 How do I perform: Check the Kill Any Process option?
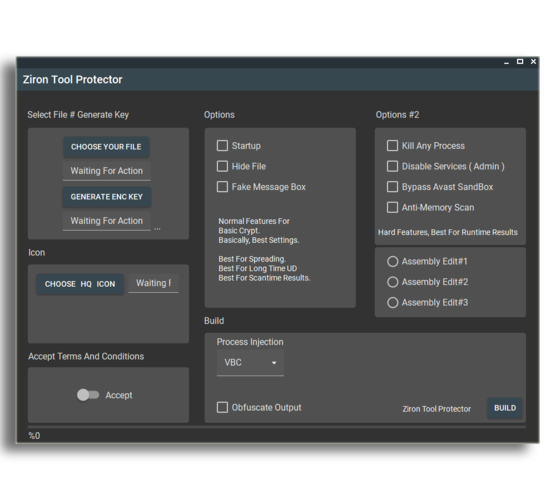coord(392,146)
